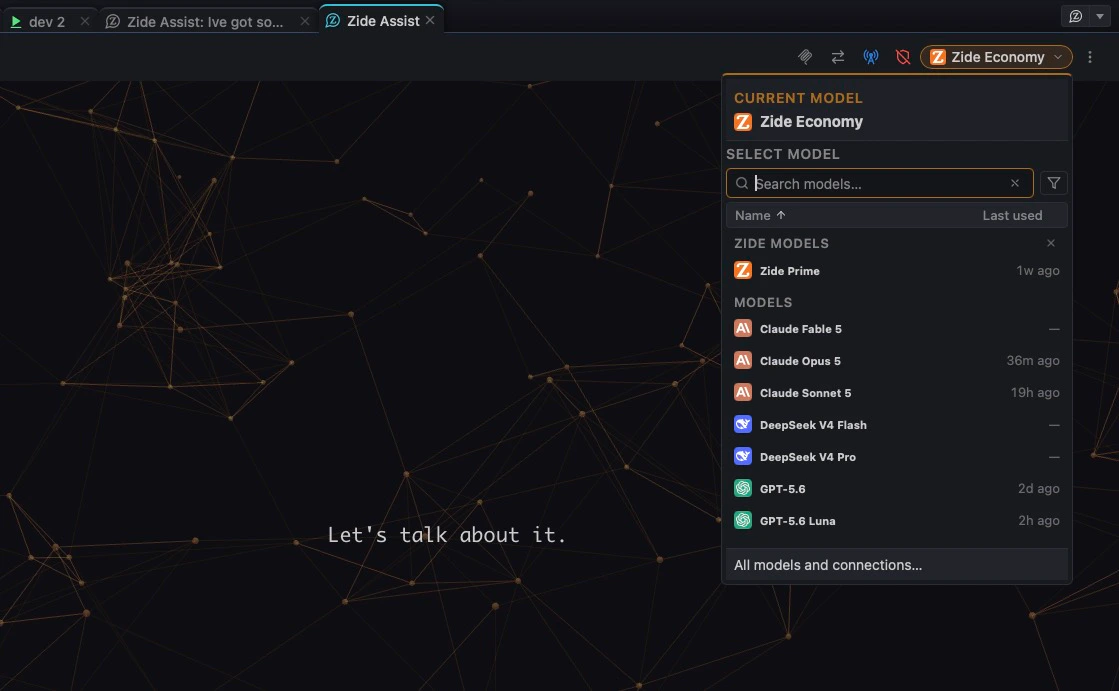Click the Zide chat icon at top right
1119x691 pixels.
(1075, 16)
